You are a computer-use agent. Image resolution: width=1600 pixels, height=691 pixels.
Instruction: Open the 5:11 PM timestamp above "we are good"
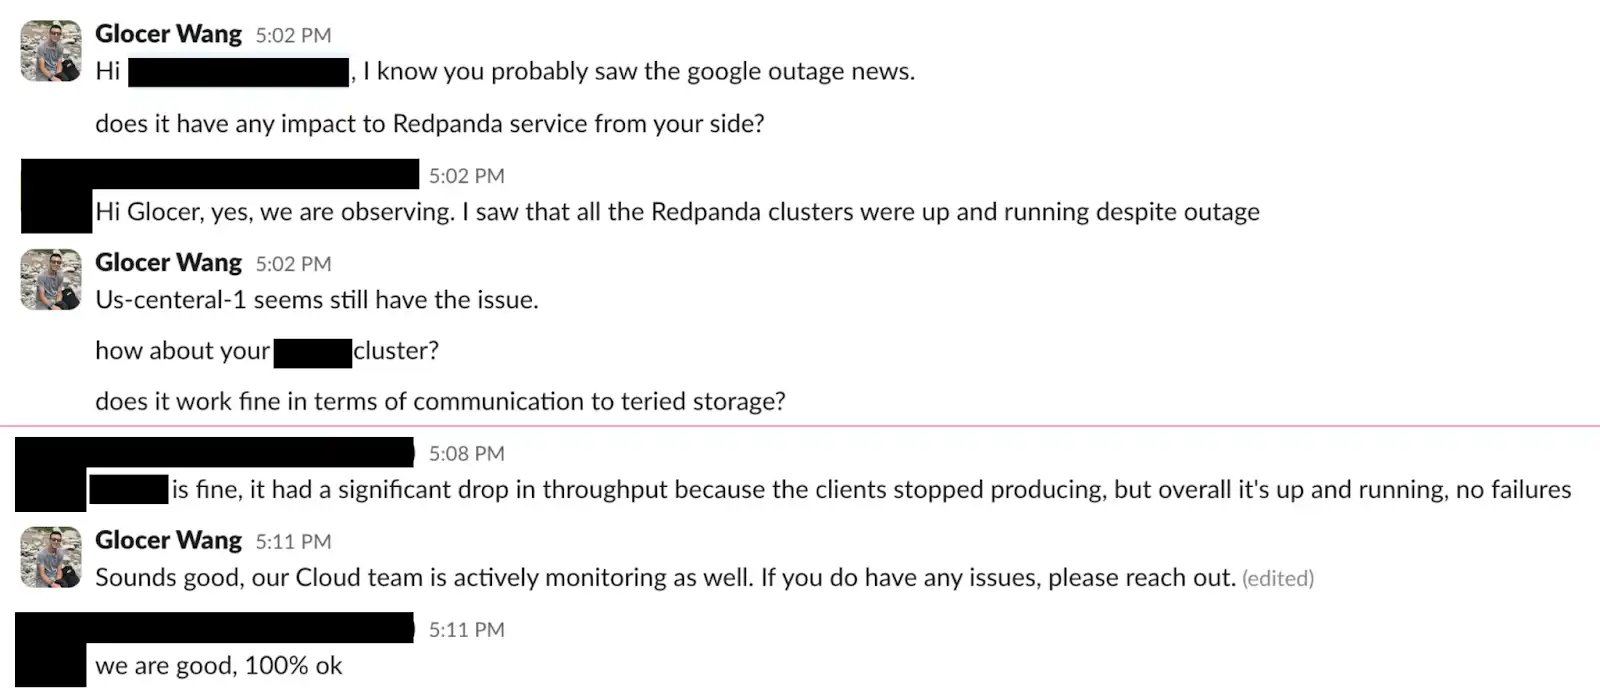[467, 630]
